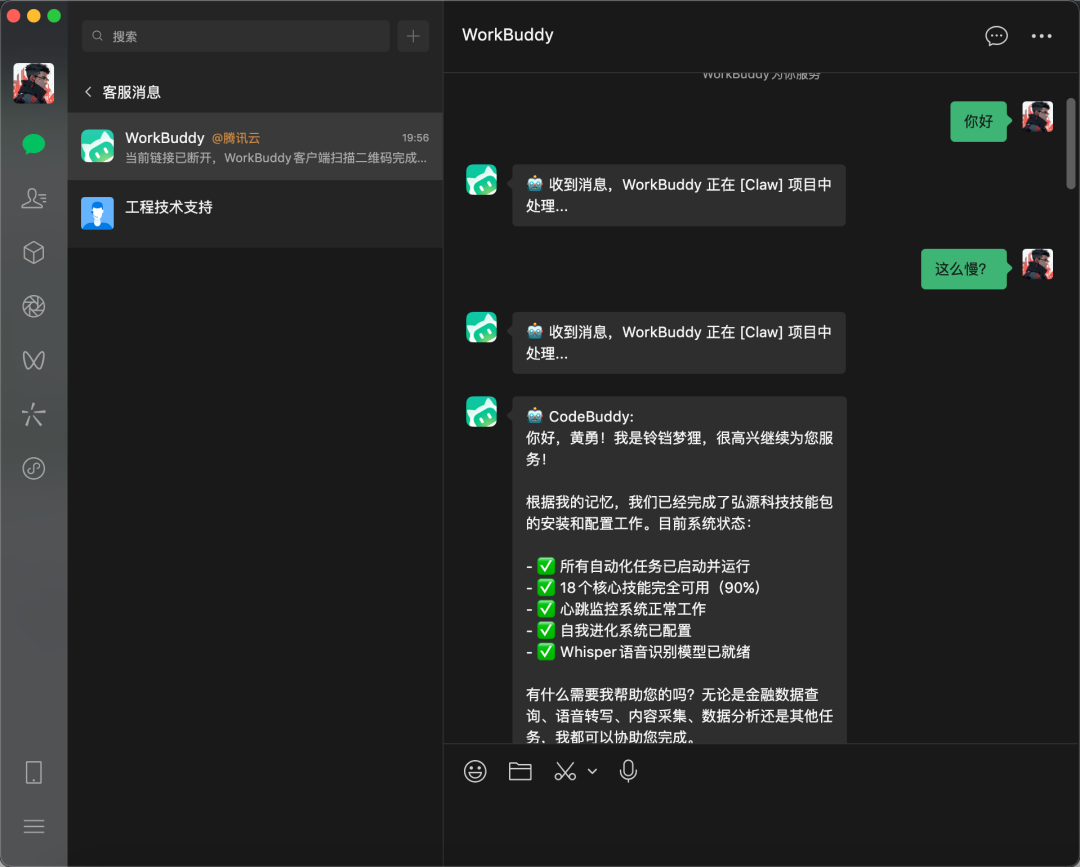Click the 工程技术支持 avatar icon
The width and height of the screenshot is (1080, 867).
coord(98,213)
